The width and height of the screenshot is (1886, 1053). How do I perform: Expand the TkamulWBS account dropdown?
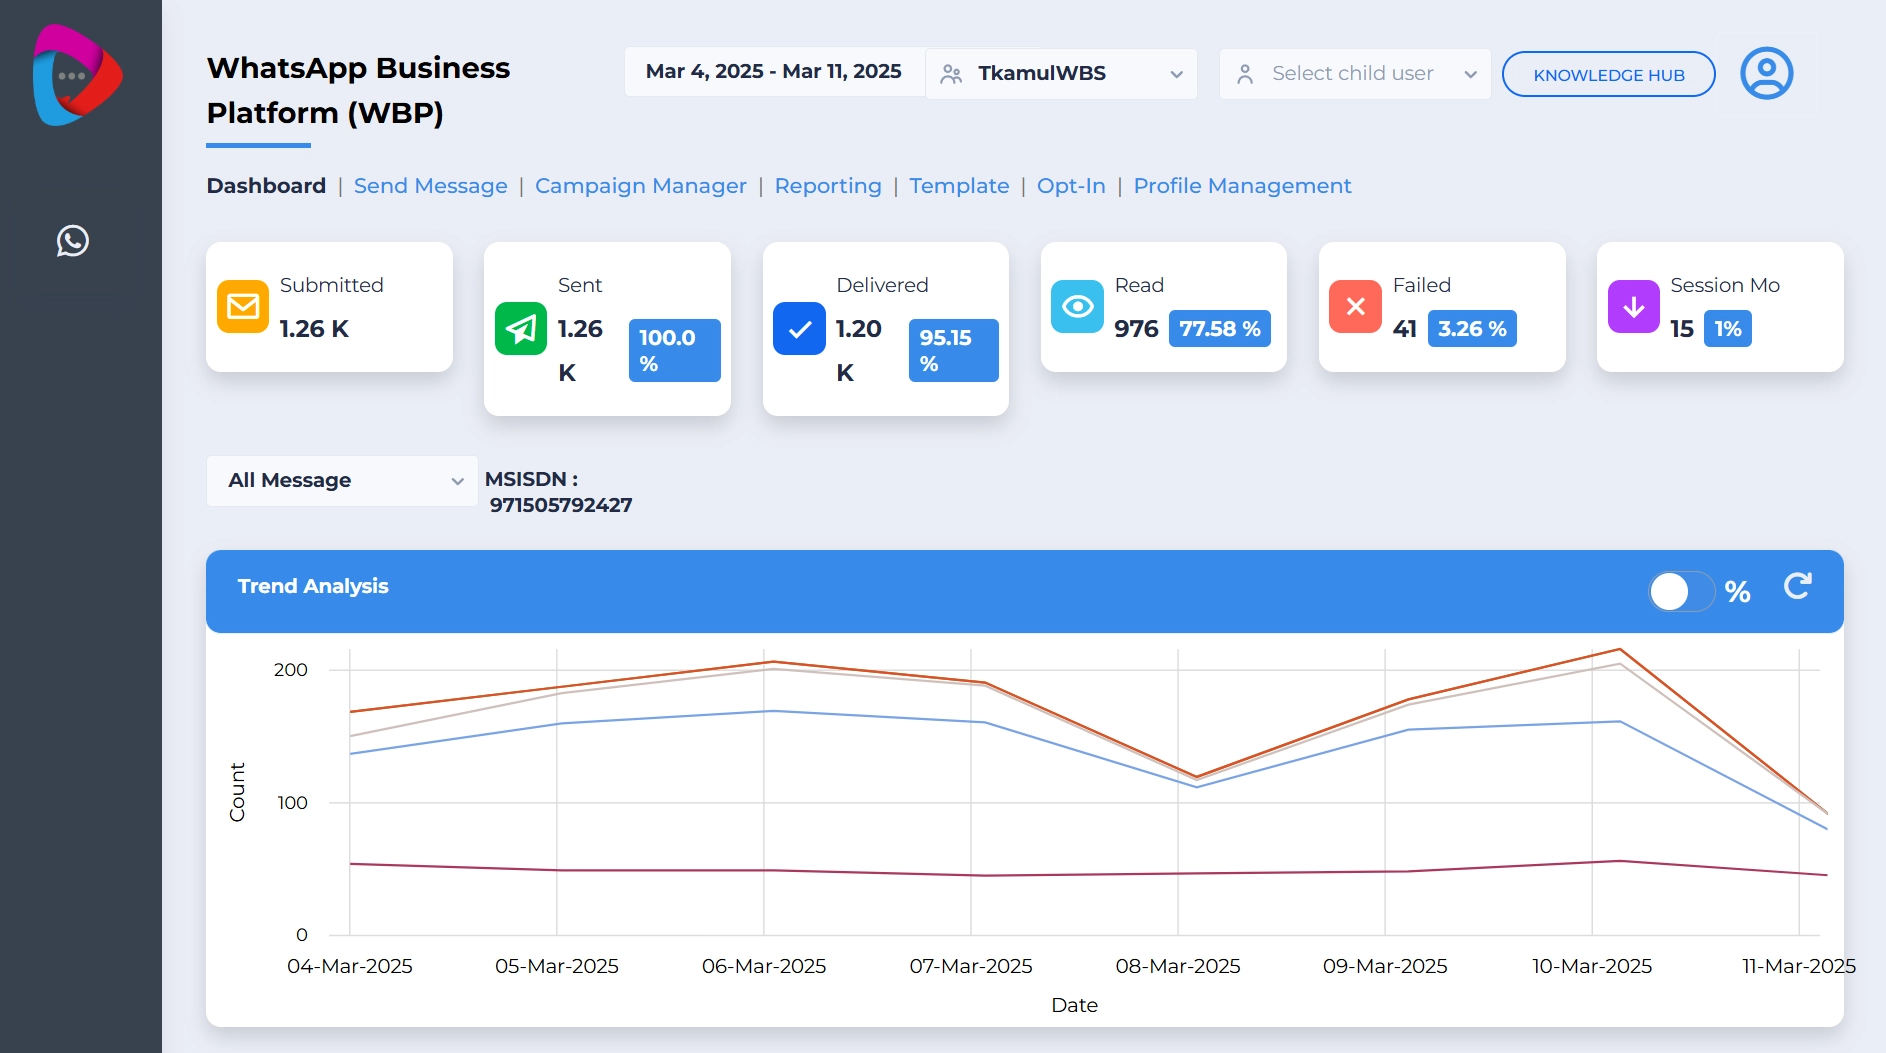coord(1061,74)
